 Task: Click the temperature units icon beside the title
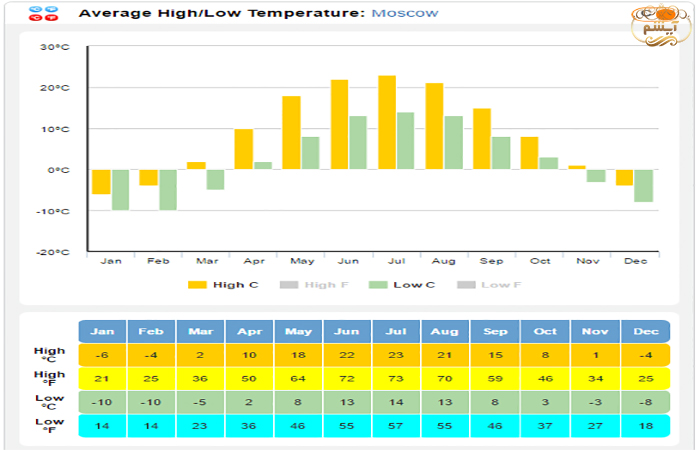42,13
